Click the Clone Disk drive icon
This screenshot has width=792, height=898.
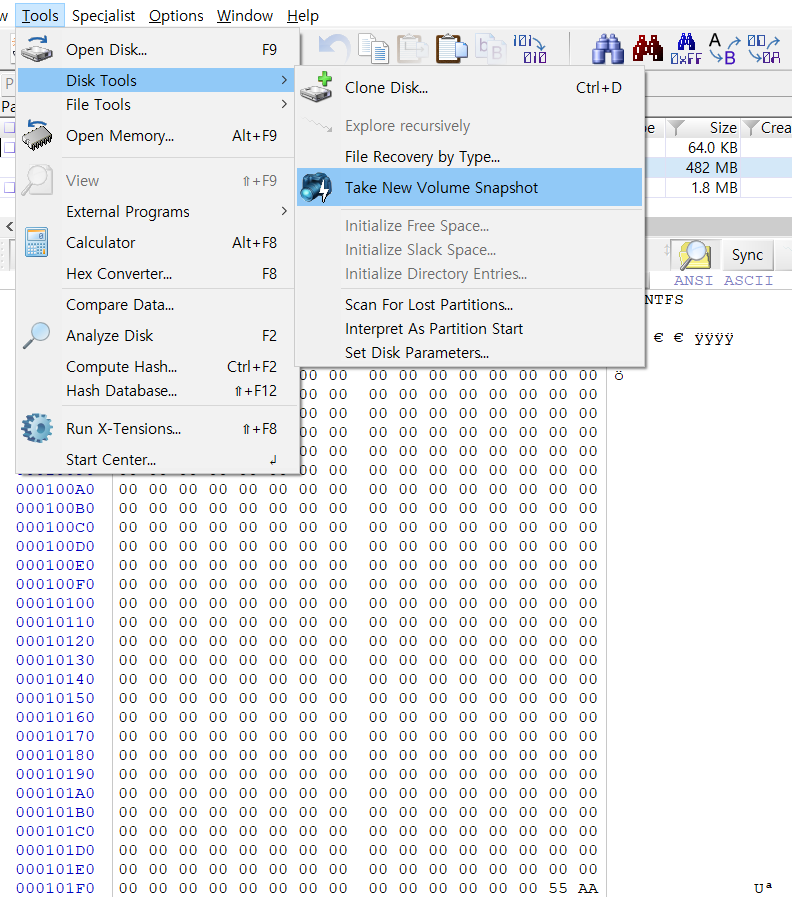point(317,88)
